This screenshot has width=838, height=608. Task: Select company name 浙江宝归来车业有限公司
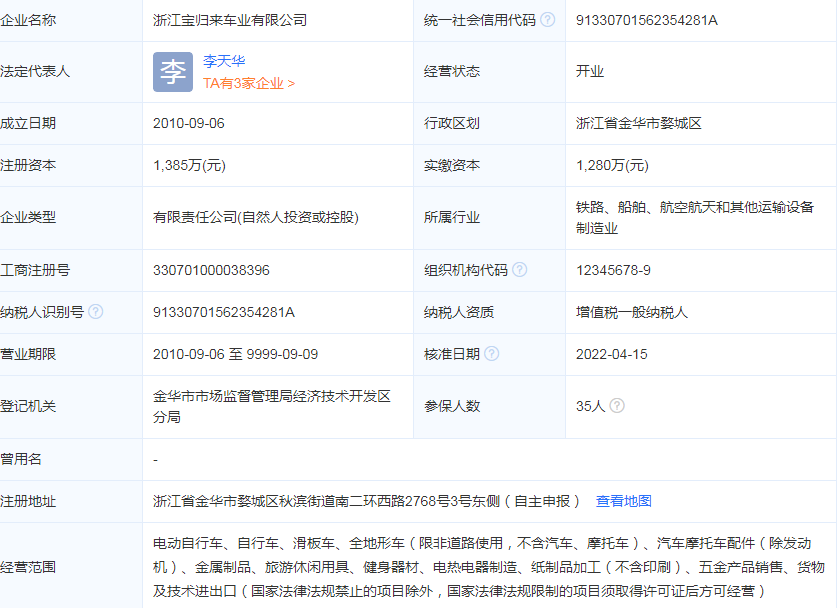pyautogui.click(x=230, y=20)
